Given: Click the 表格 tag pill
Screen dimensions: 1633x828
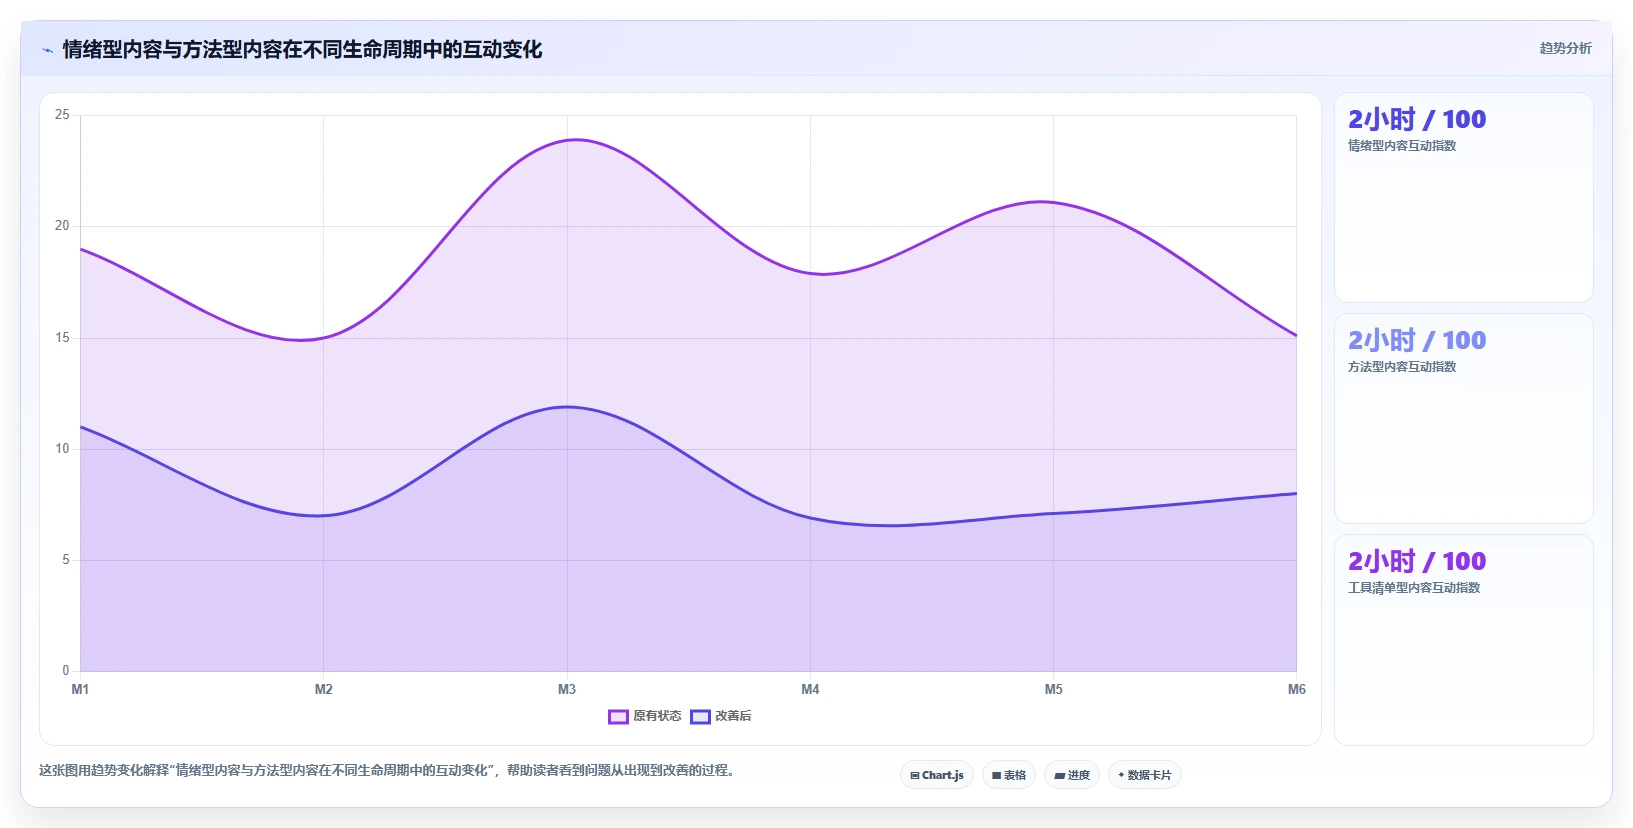Looking at the screenshot, I should coord(1009,775).
